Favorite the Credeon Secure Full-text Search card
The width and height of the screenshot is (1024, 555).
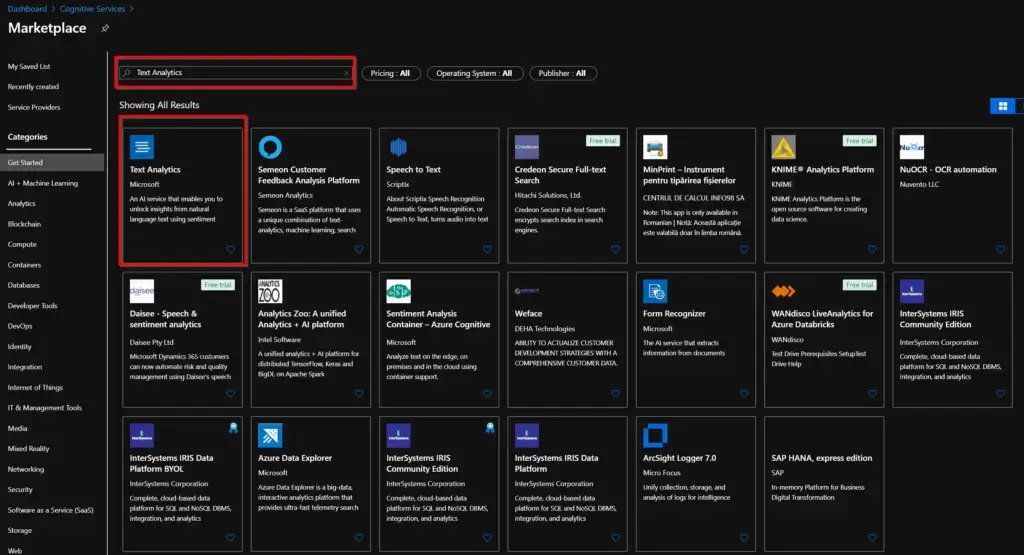click(615, 249)
